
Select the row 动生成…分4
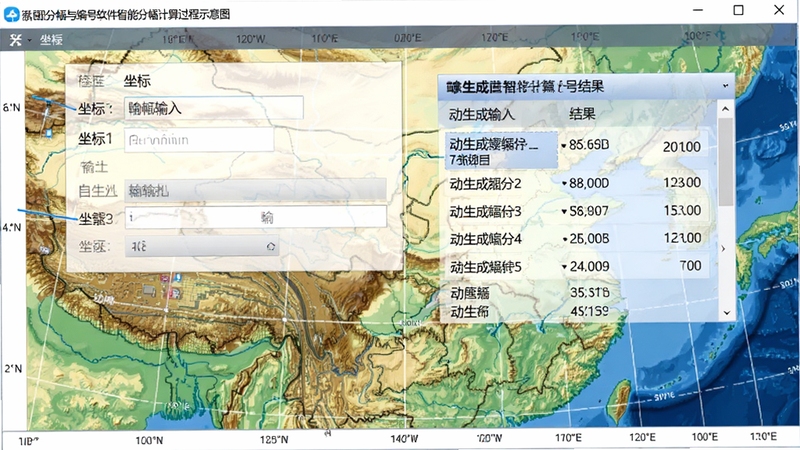pos(577,238)
